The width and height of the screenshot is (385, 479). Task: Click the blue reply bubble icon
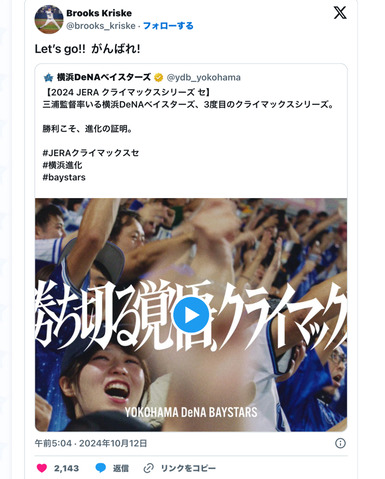pos(101,468)
